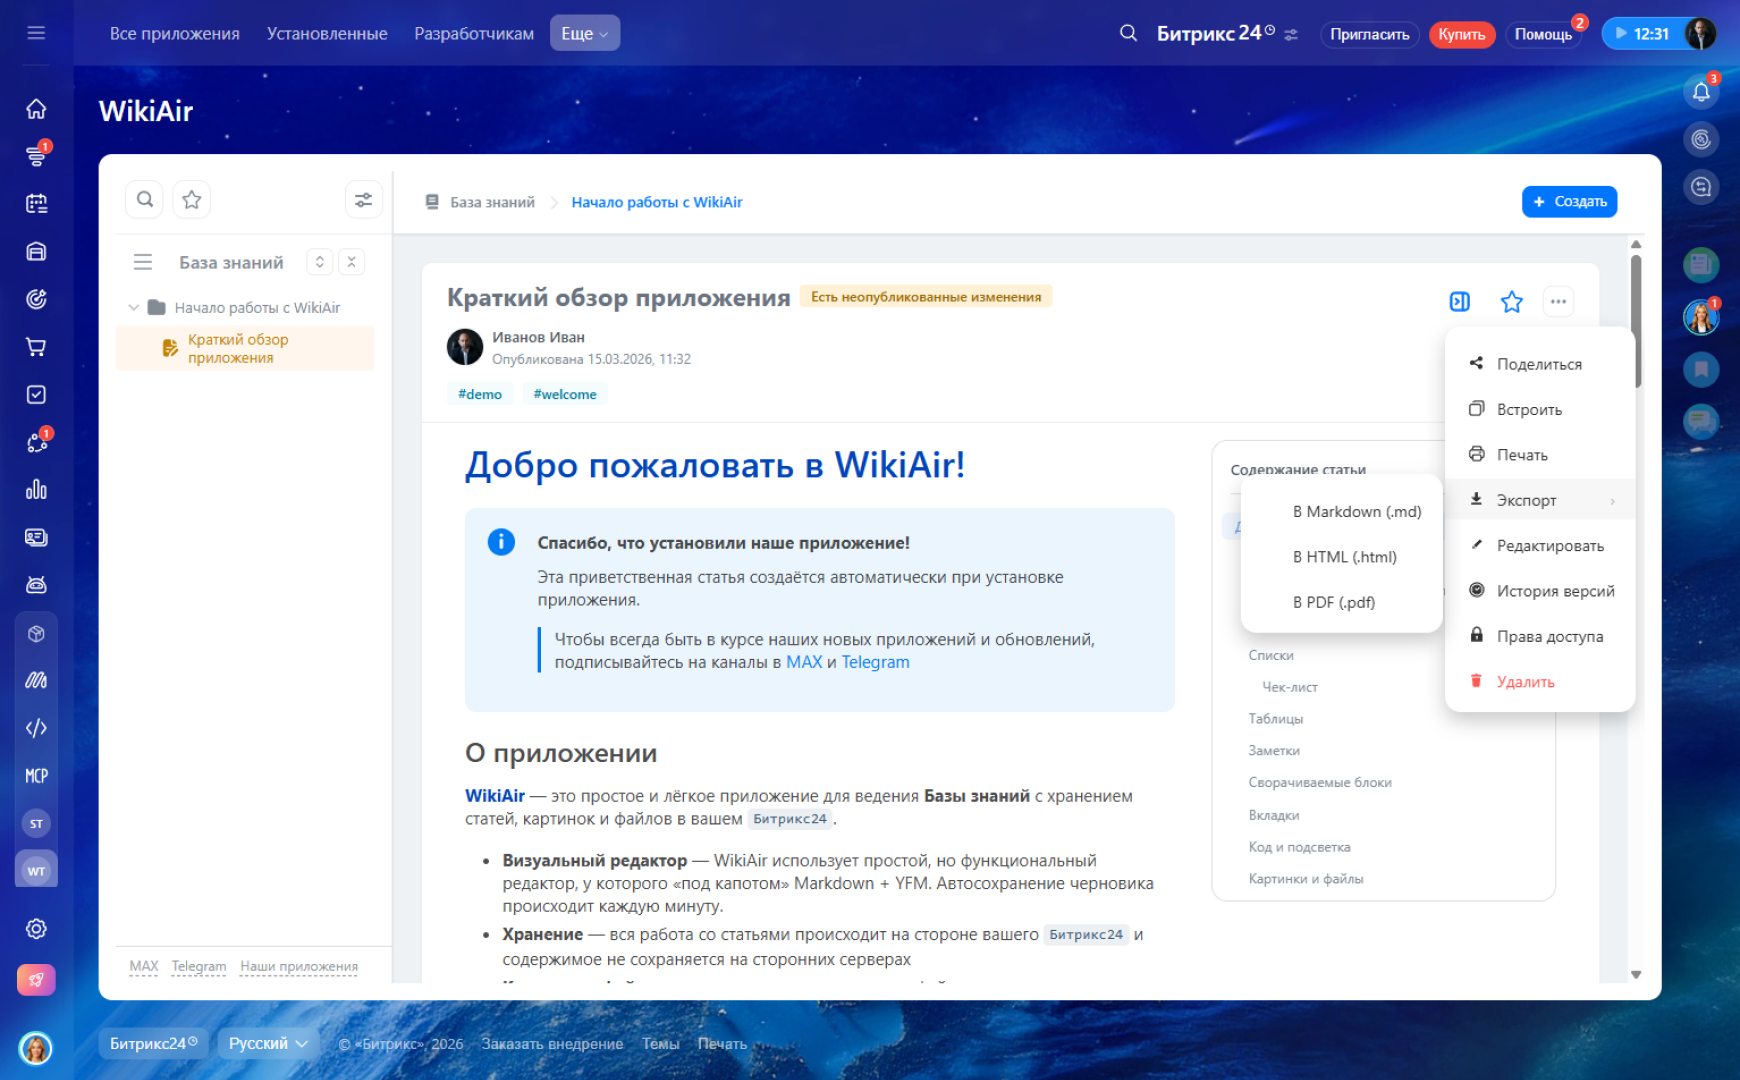Expand or collapse all tree items button

tap(320, 262)
